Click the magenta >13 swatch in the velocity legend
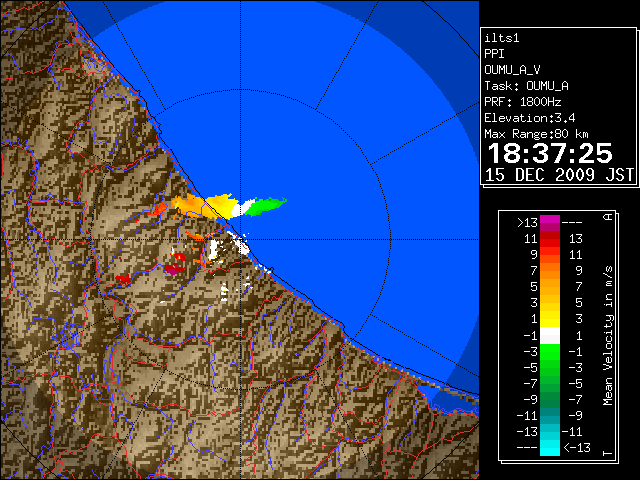Viewport: 640px width, 480px height. (x=550, y=223)
